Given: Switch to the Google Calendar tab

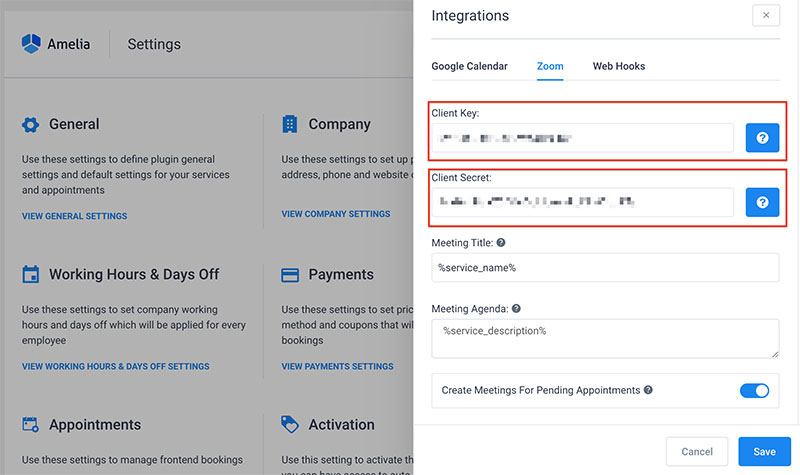Looking at the screenshot, I should [469, 66].
